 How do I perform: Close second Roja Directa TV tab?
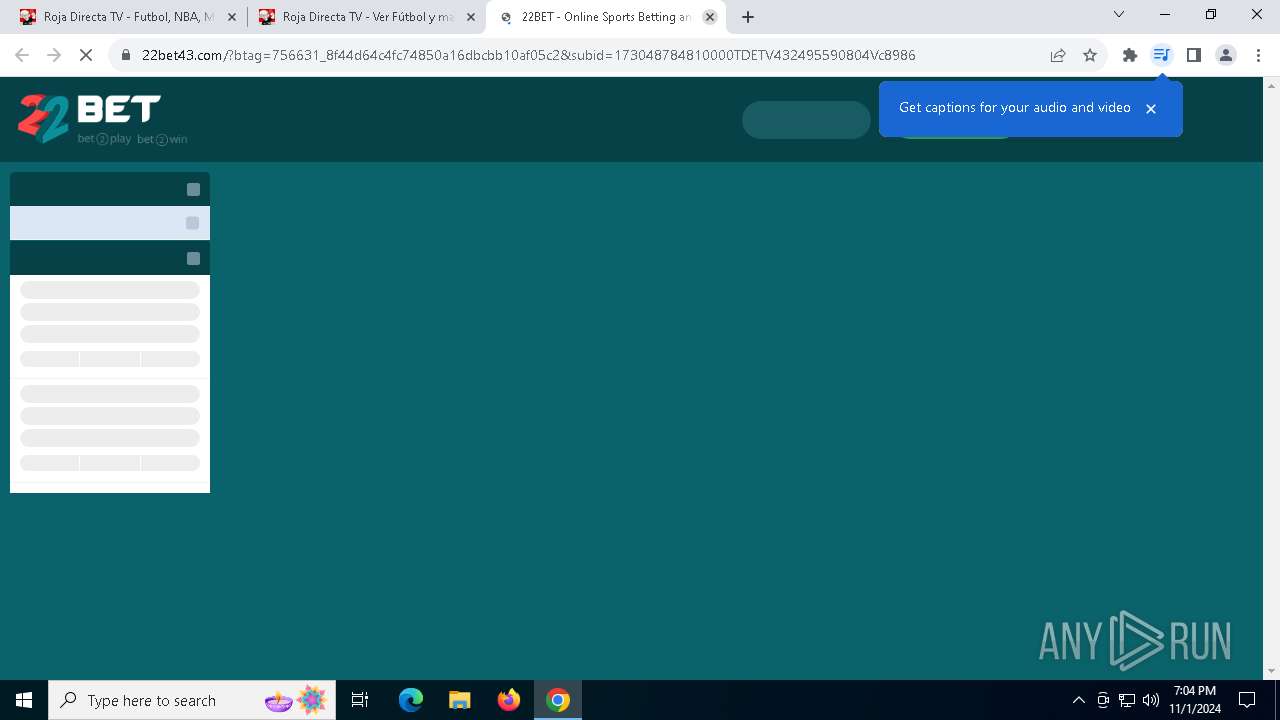tap(471, 17)
